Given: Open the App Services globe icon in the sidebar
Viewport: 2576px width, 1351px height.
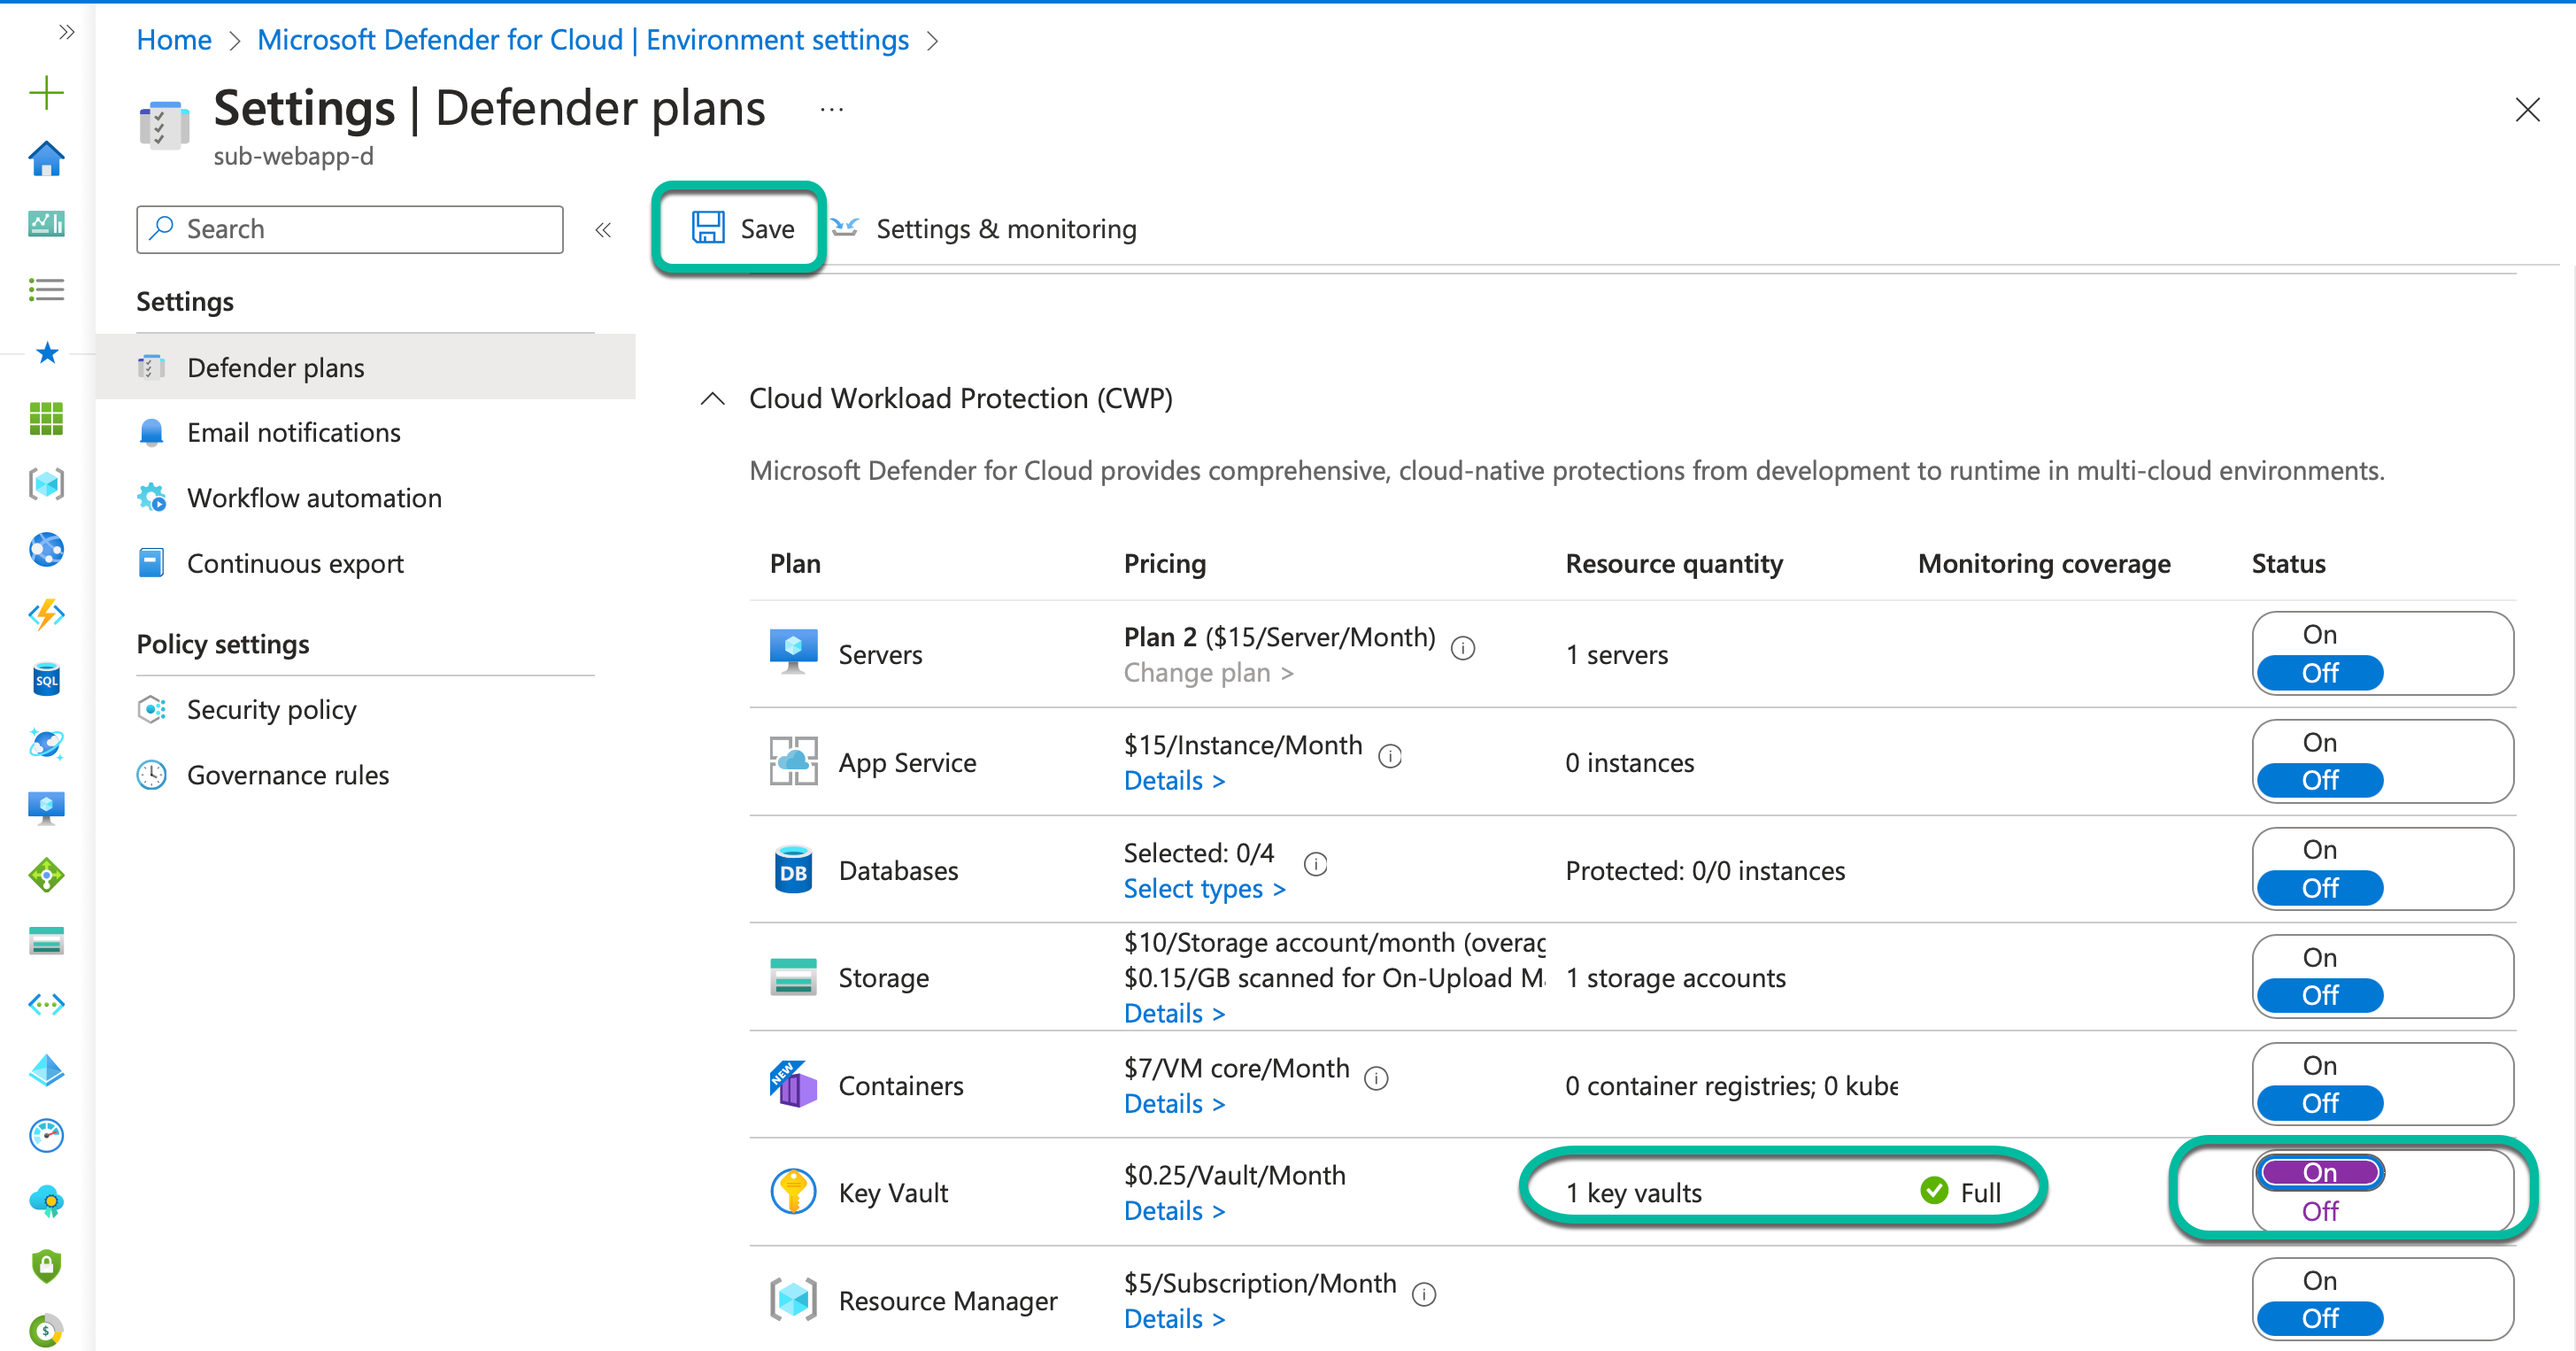Looking at the screenshot, I should [46, 549].
